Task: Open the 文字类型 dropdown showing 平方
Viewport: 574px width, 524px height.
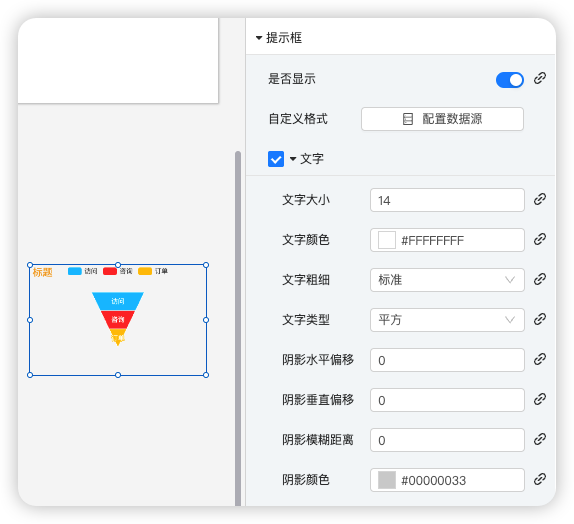Action: click(x=447, y=320)
